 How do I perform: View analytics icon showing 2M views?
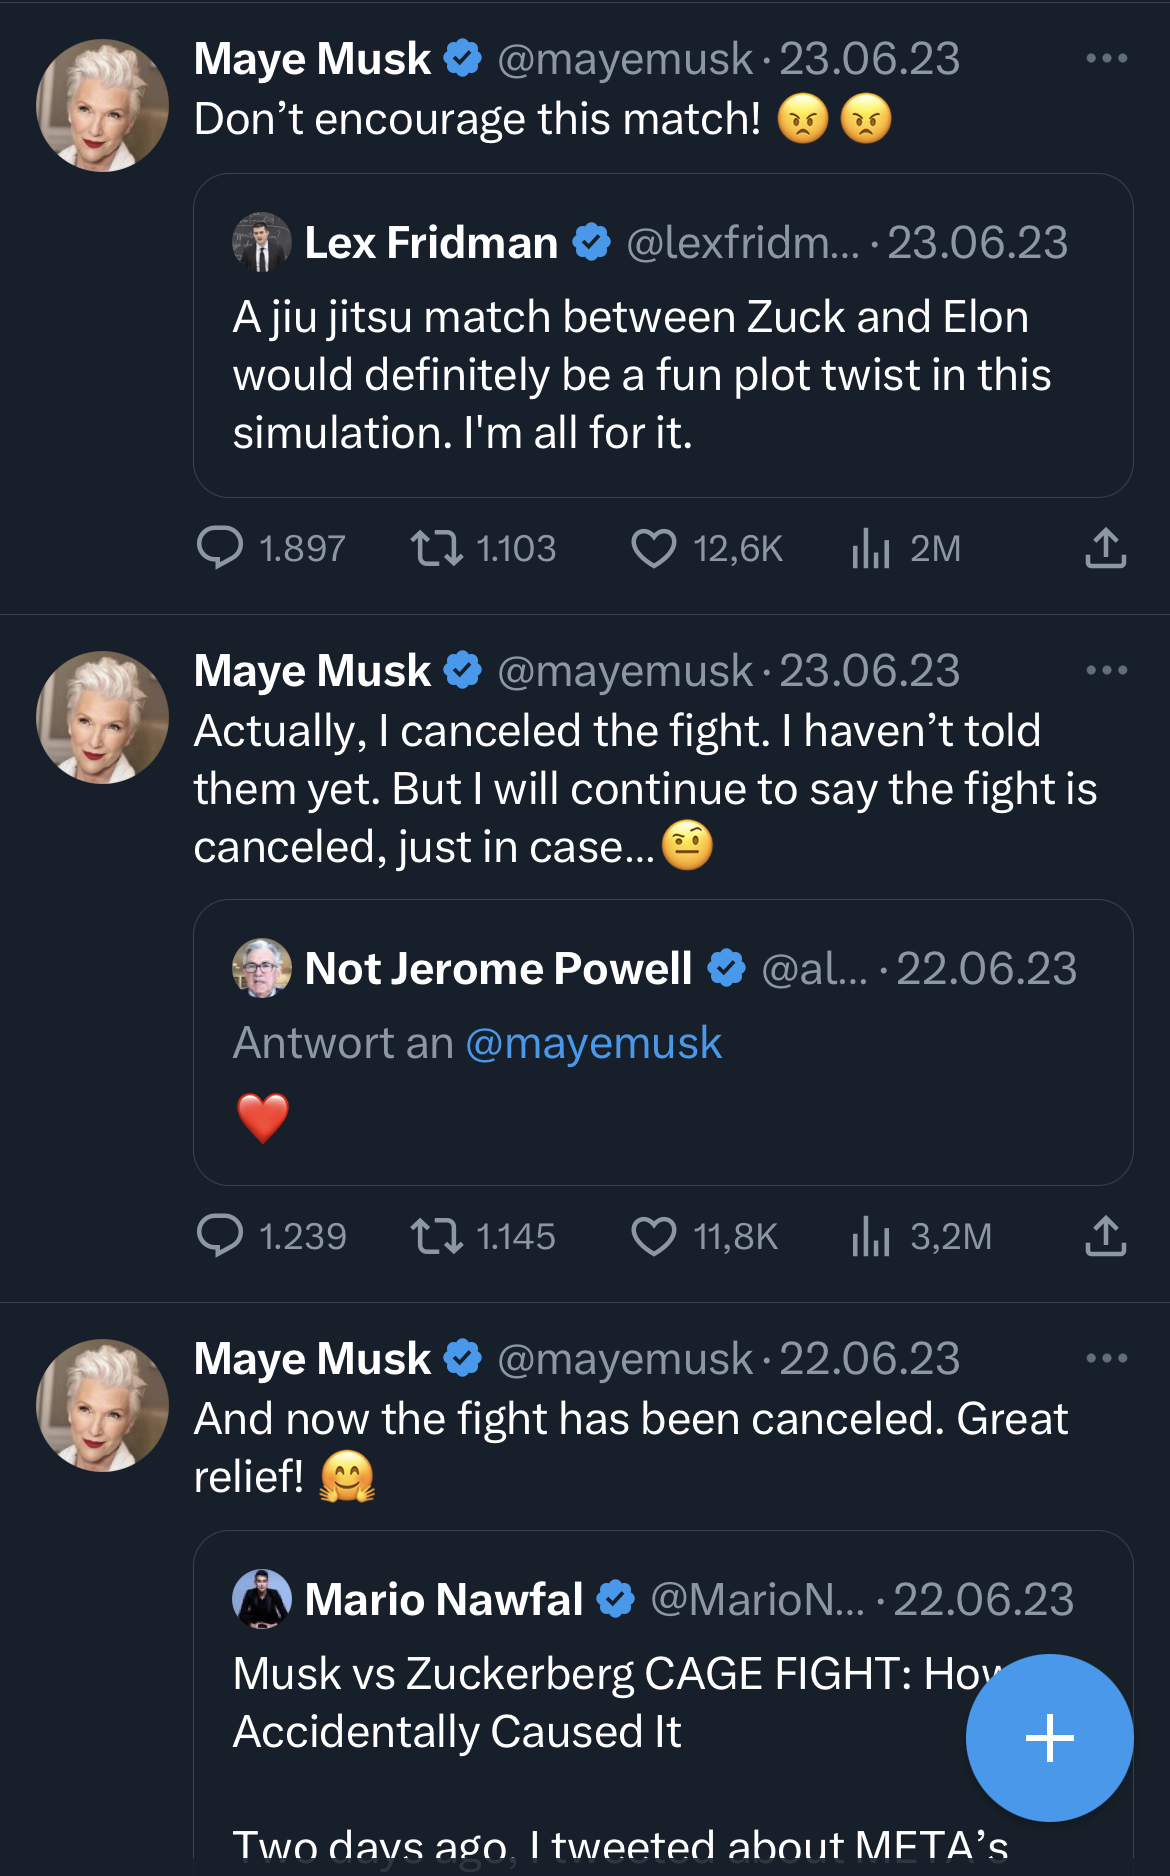point(871,548)
